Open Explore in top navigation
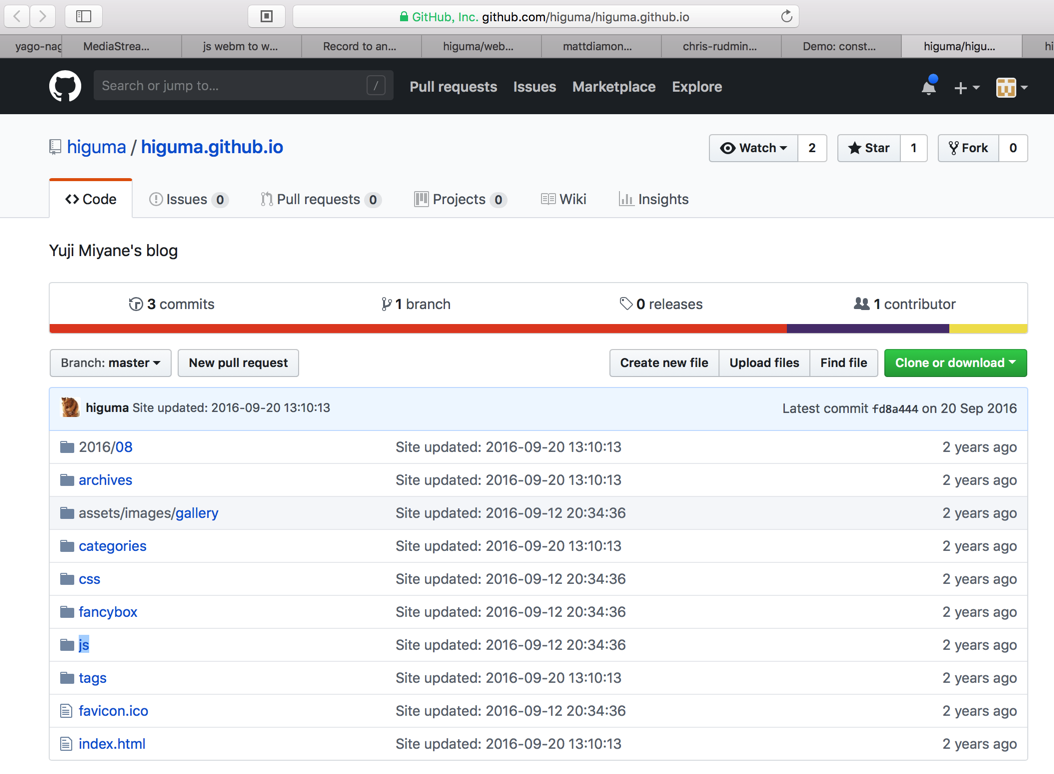 (x=696, y=87)
